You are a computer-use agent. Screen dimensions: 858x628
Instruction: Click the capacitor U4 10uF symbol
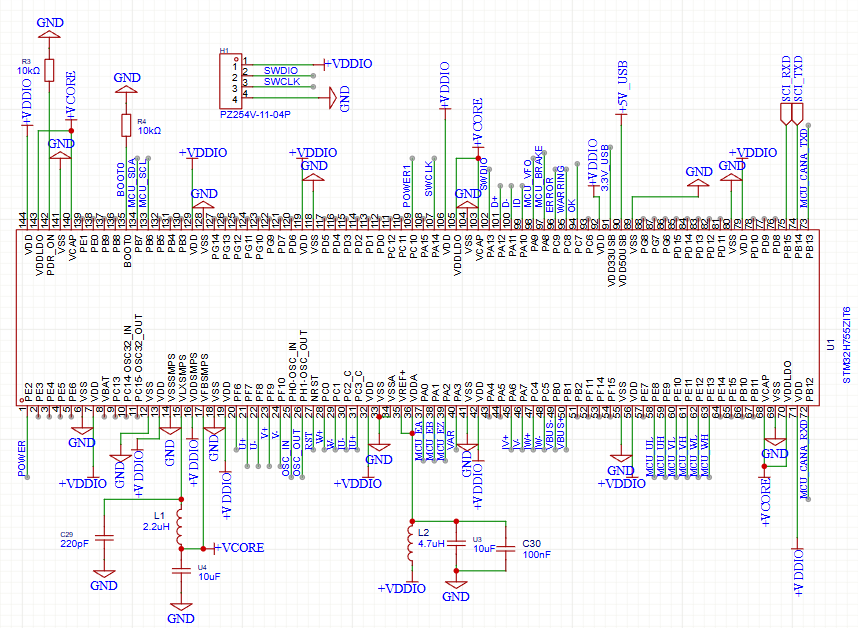point(181,572)
